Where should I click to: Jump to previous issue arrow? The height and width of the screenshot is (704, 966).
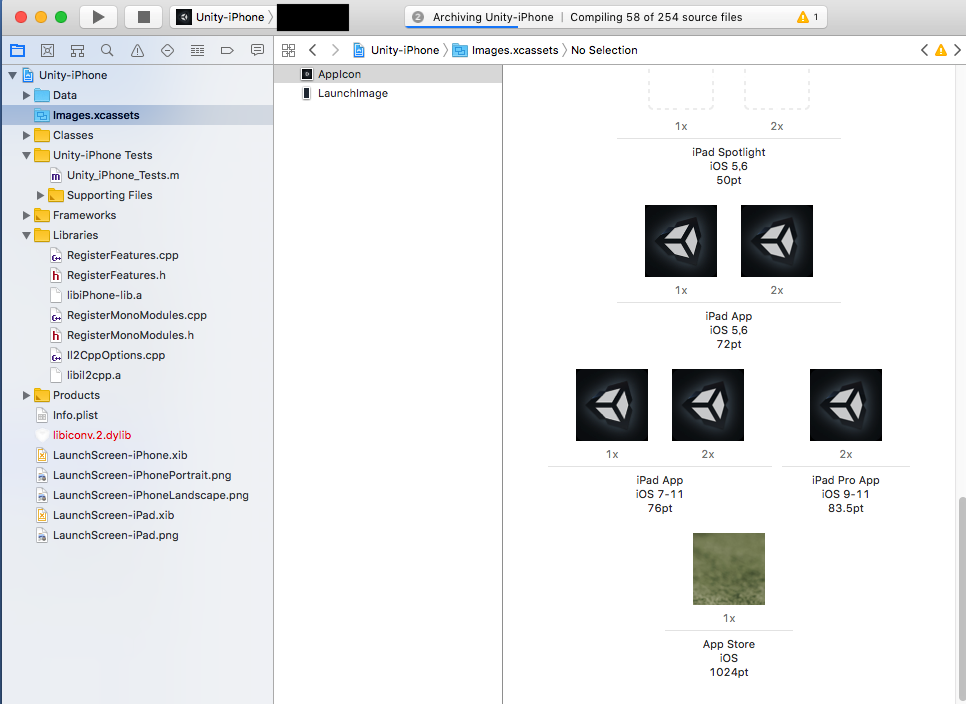pos(924,50)
